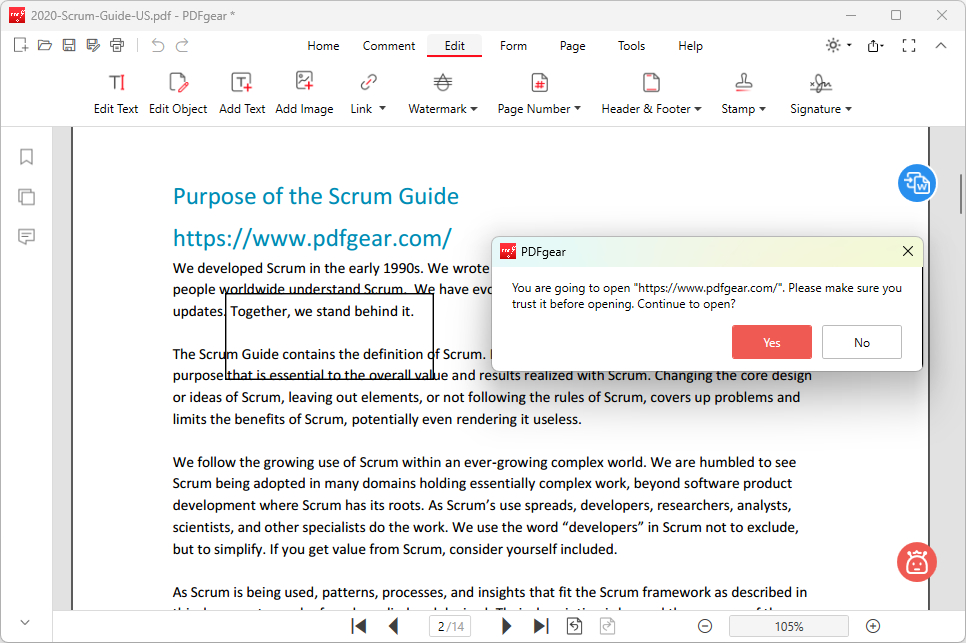Viewport: 966px width, 643px height.
Task: Switch to the Comment tab
Action: pos(389,46)
